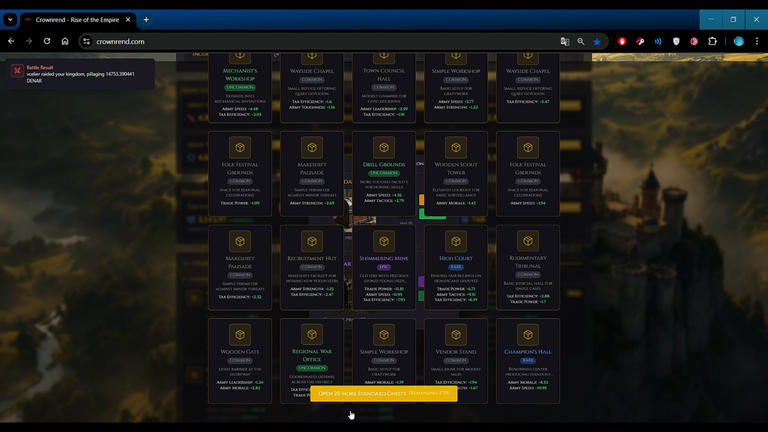Click the Rare badge on High Court
768x432 pixels.
click(x=456, y=267)
